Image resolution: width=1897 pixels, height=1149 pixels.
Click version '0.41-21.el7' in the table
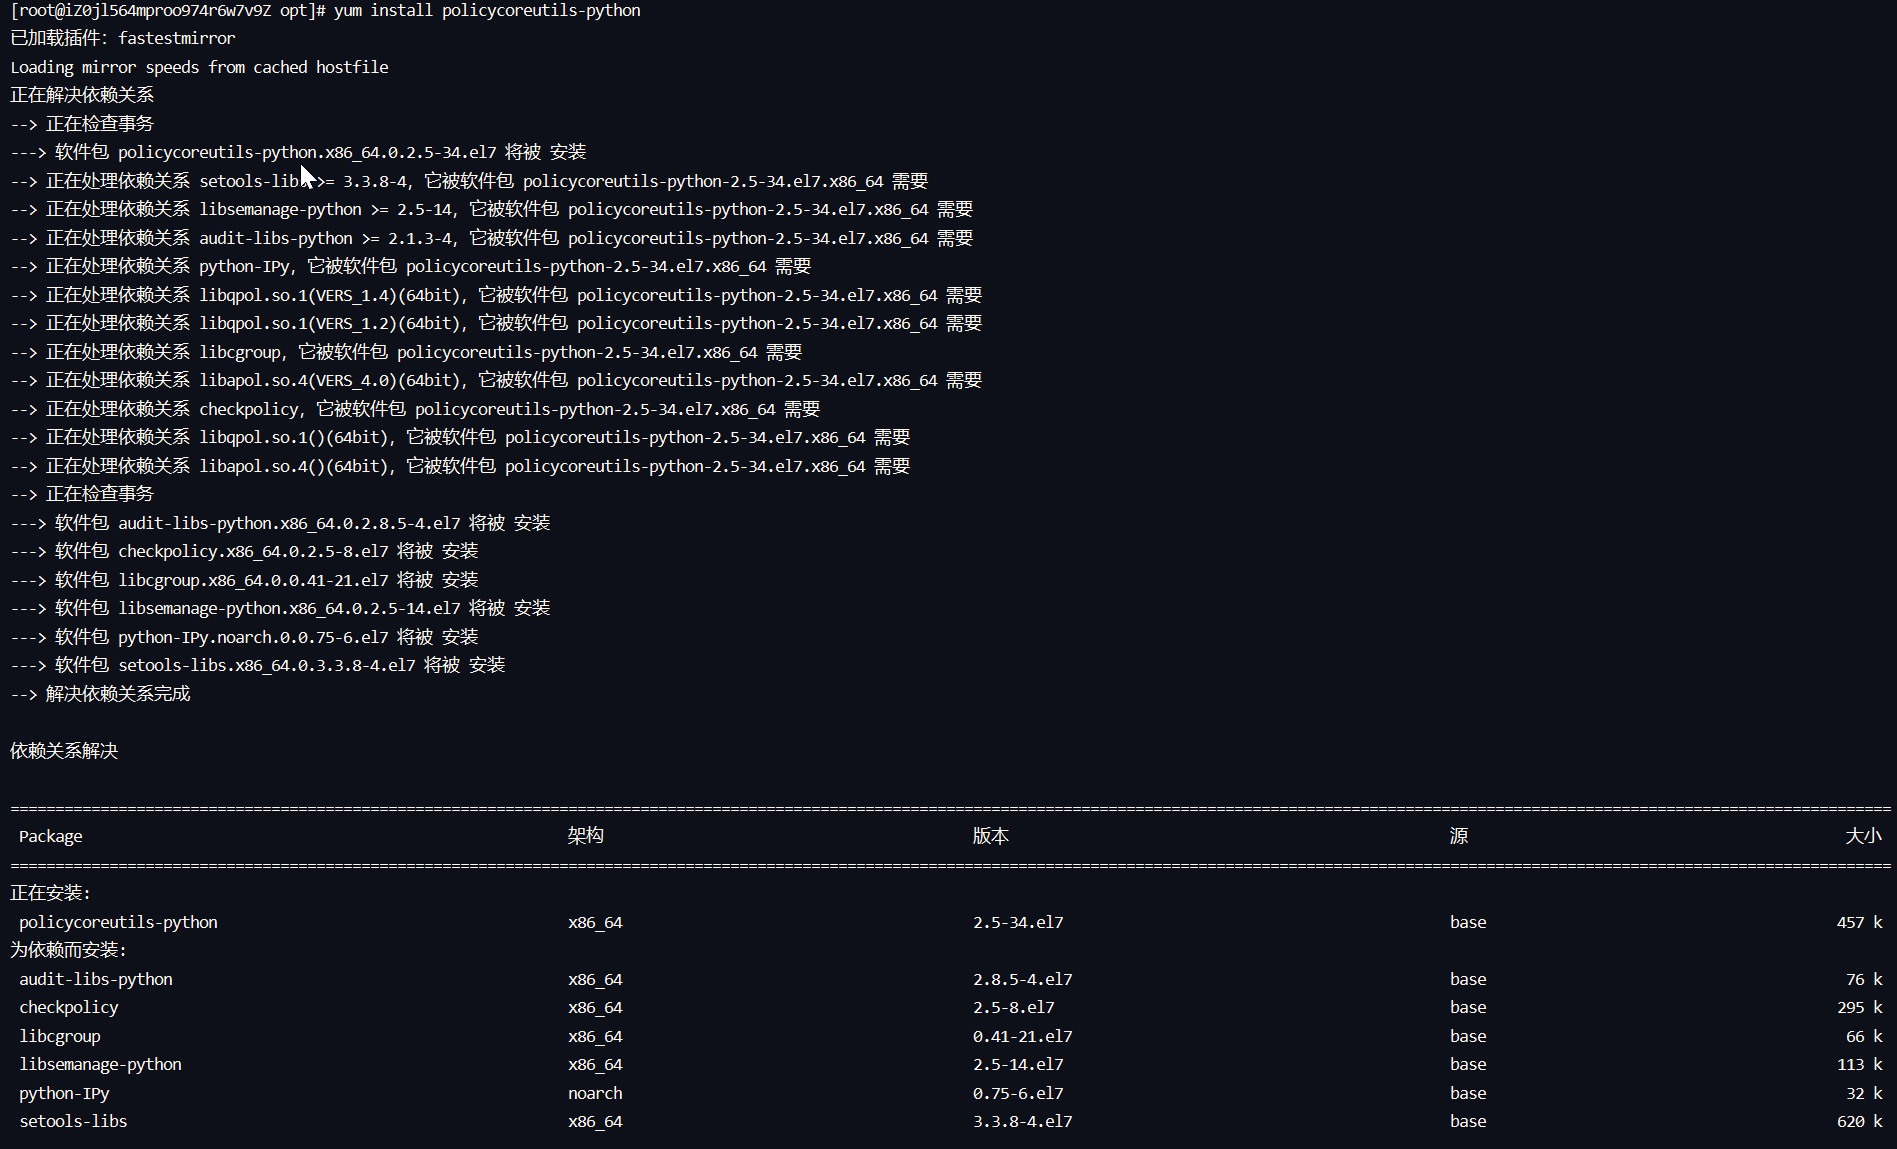pyautogui.click(x=1022, y=1036)
